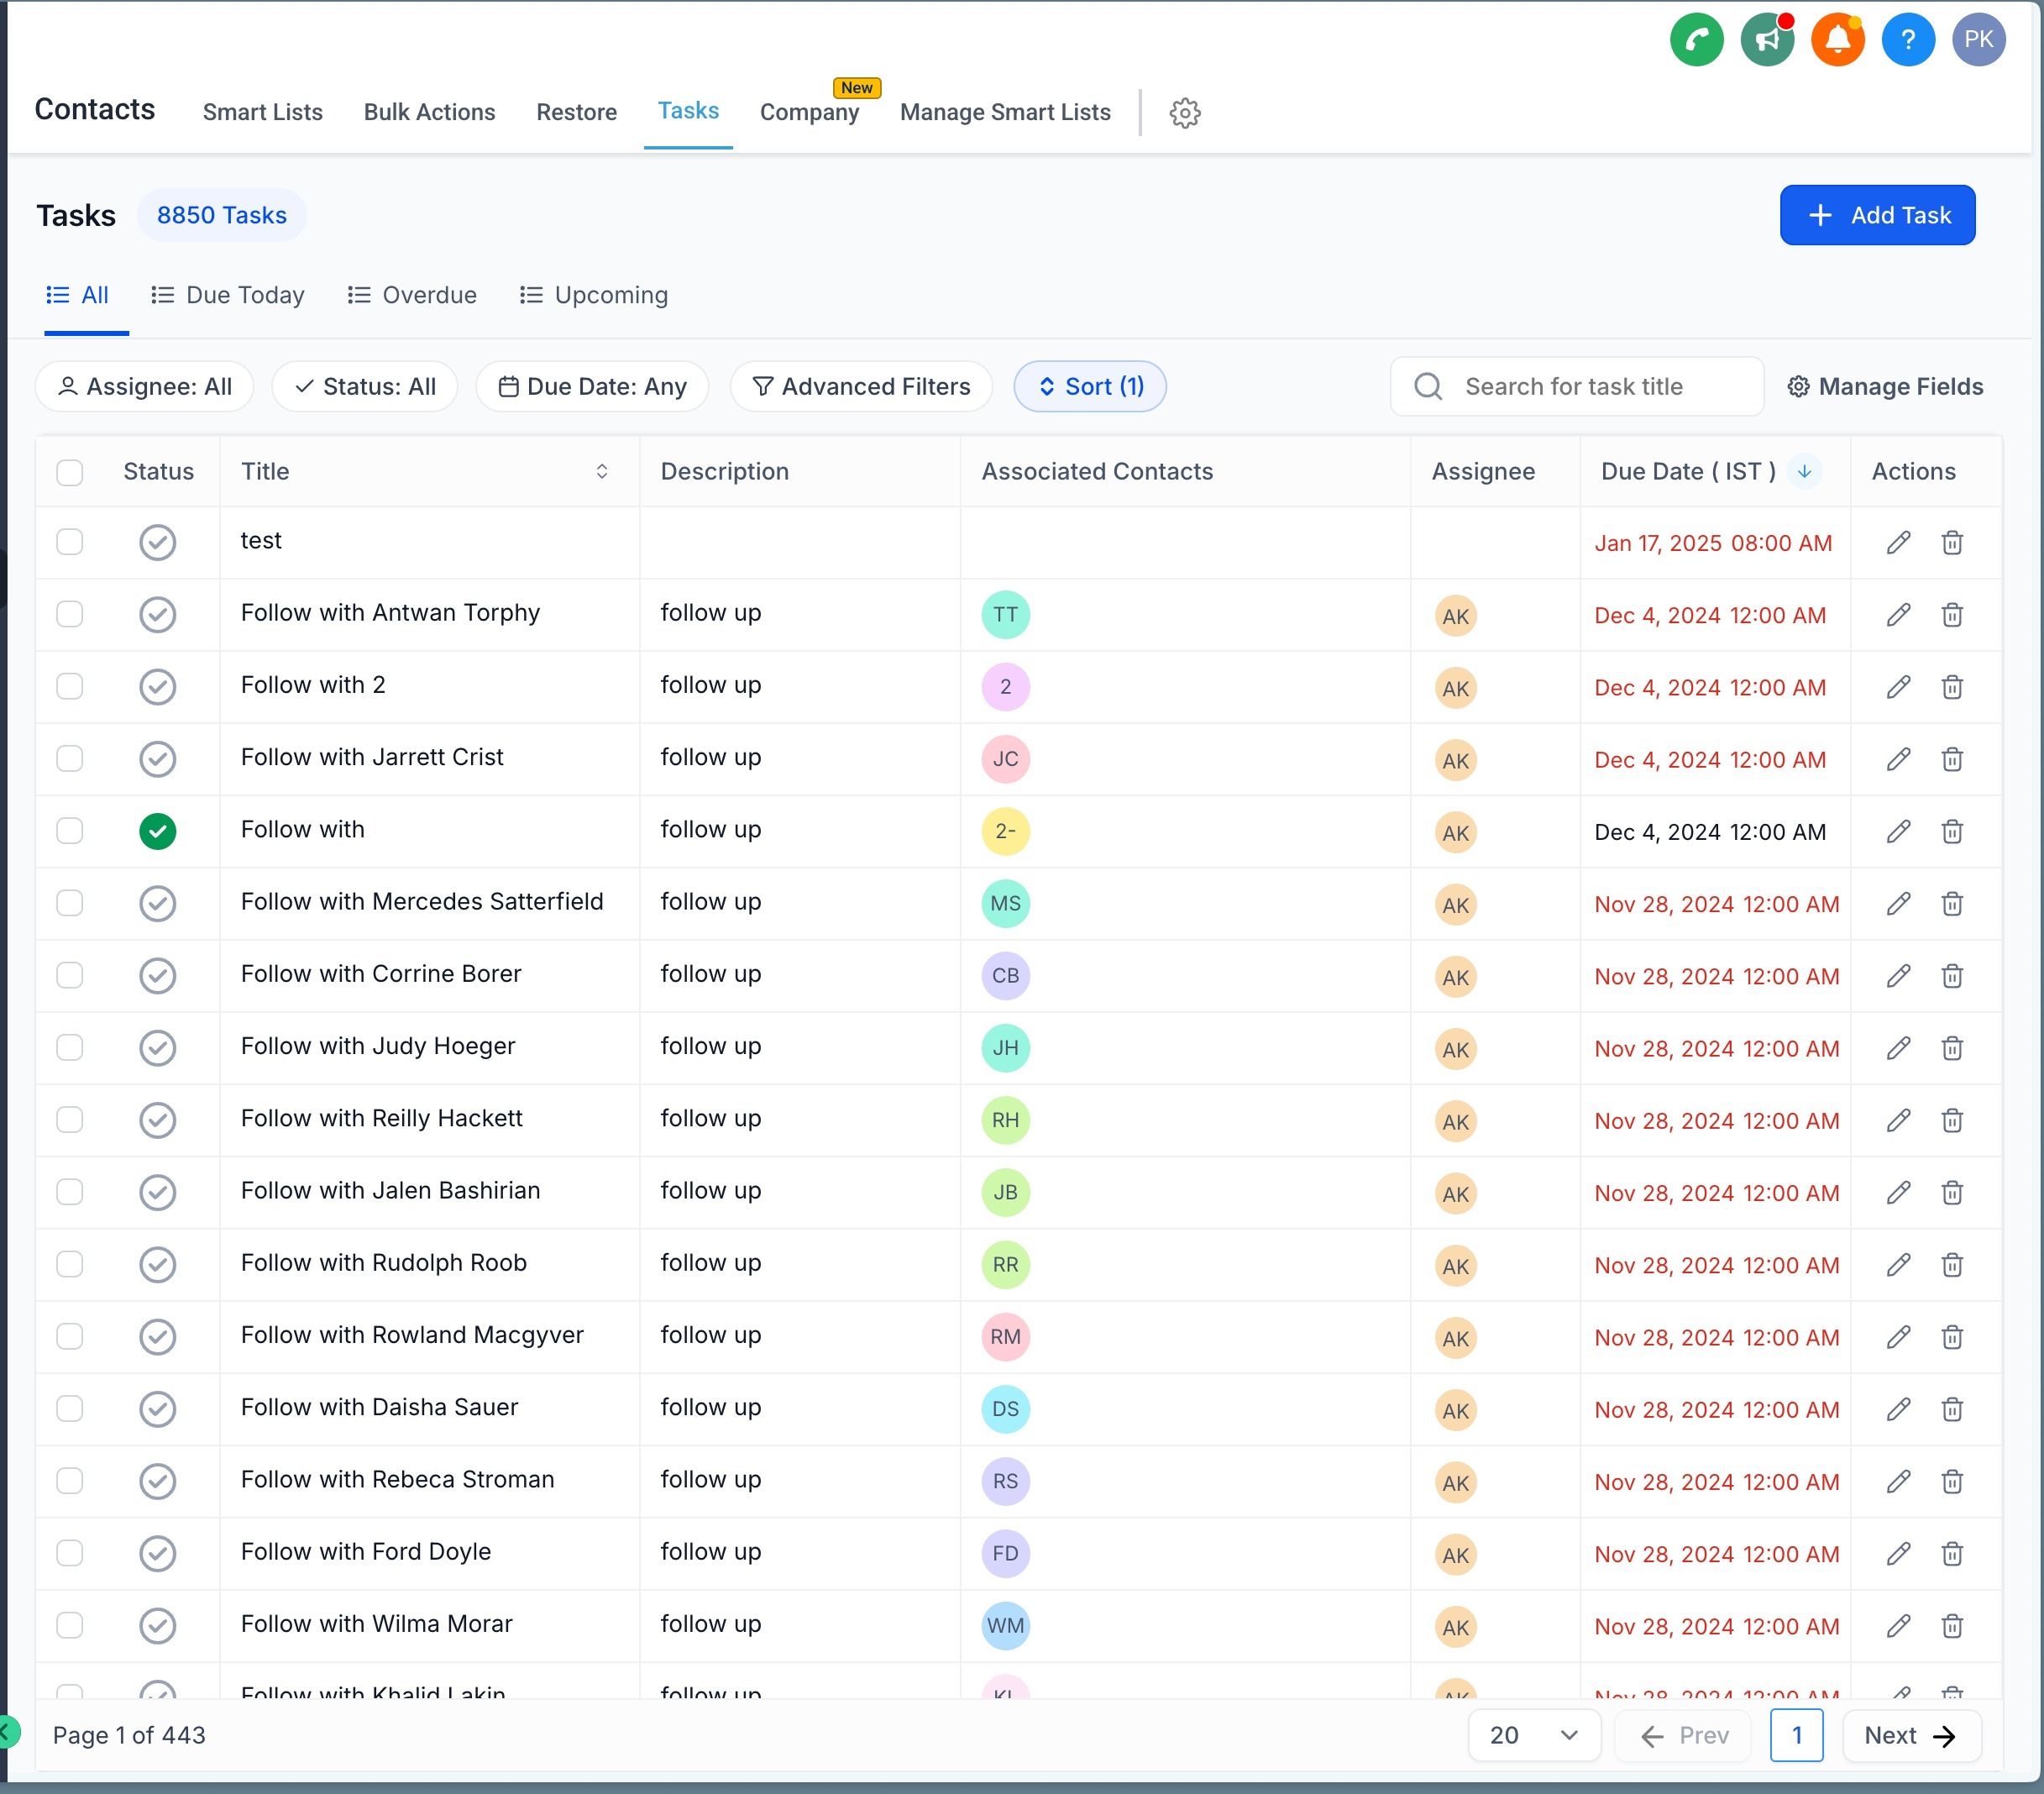Open the megaphone announcements icon

(x=1766, y=40)
